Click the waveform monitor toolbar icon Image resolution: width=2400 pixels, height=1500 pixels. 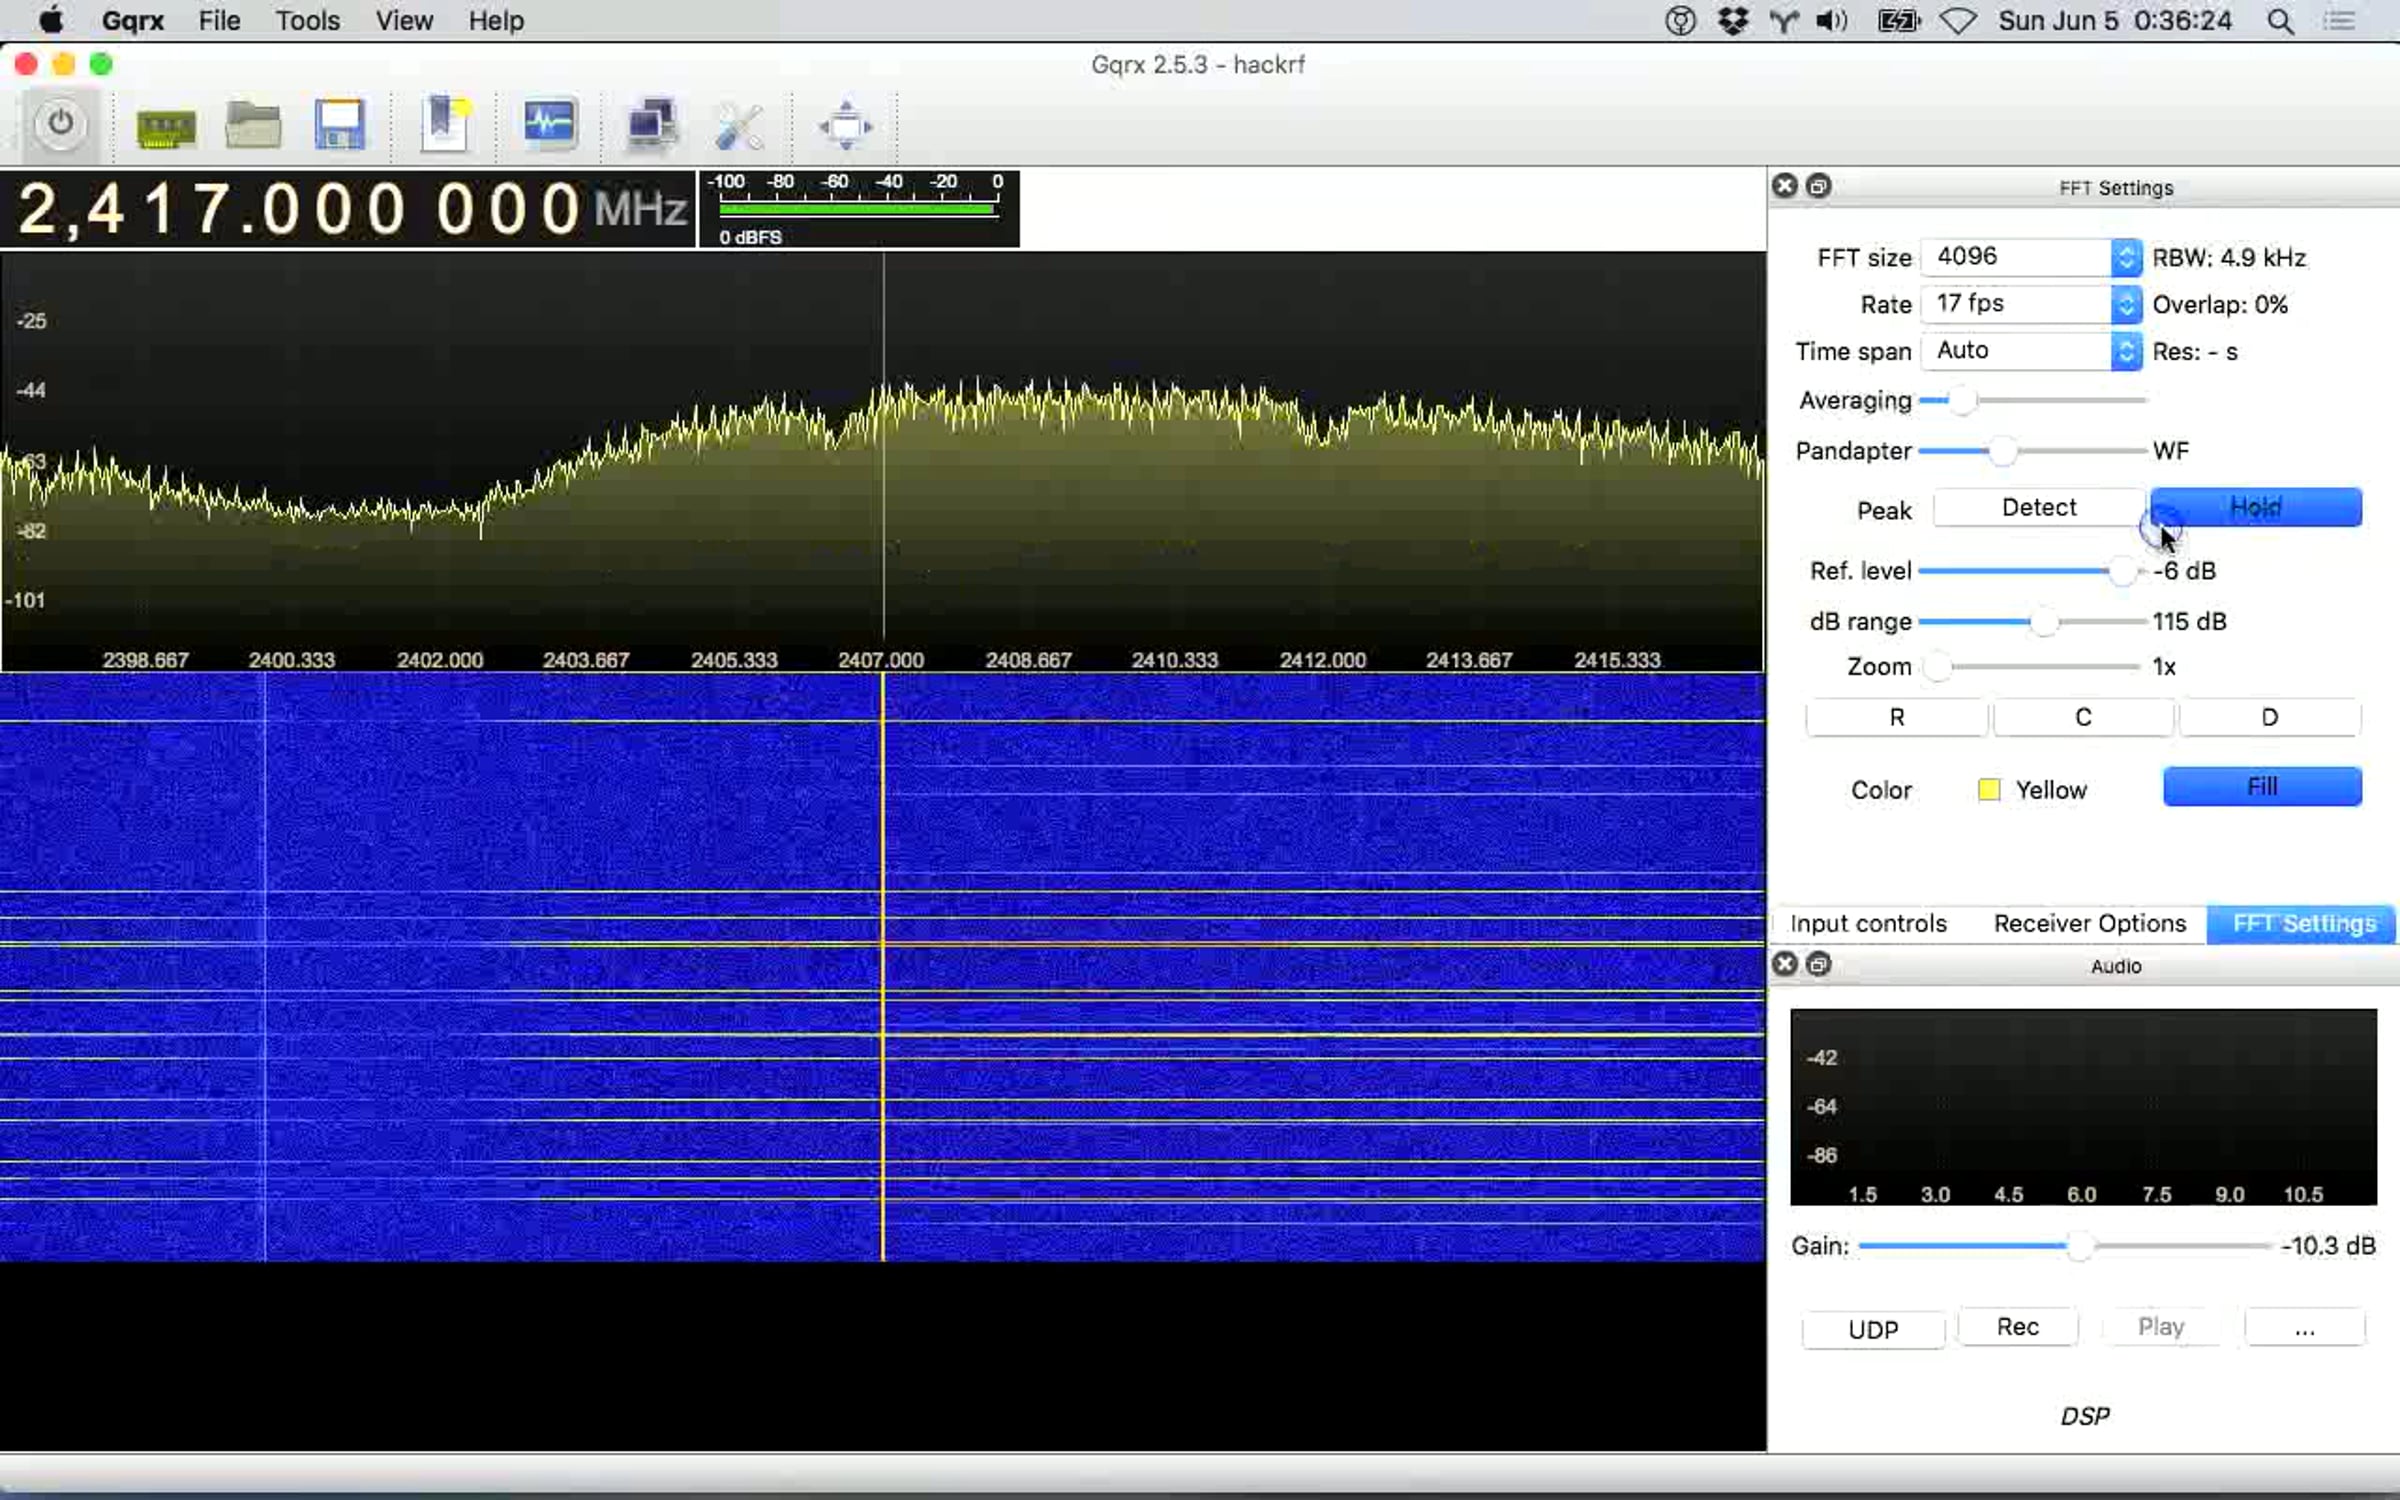[549, 125]
